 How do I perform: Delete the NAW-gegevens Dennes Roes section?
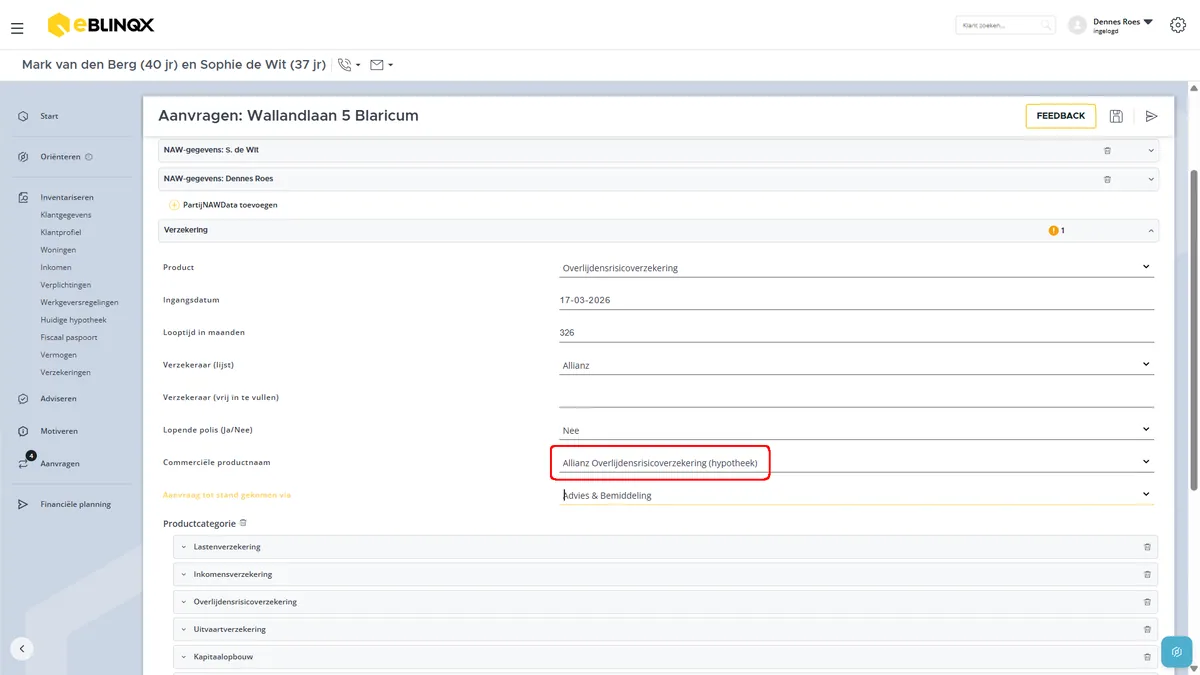point(1107,179)
